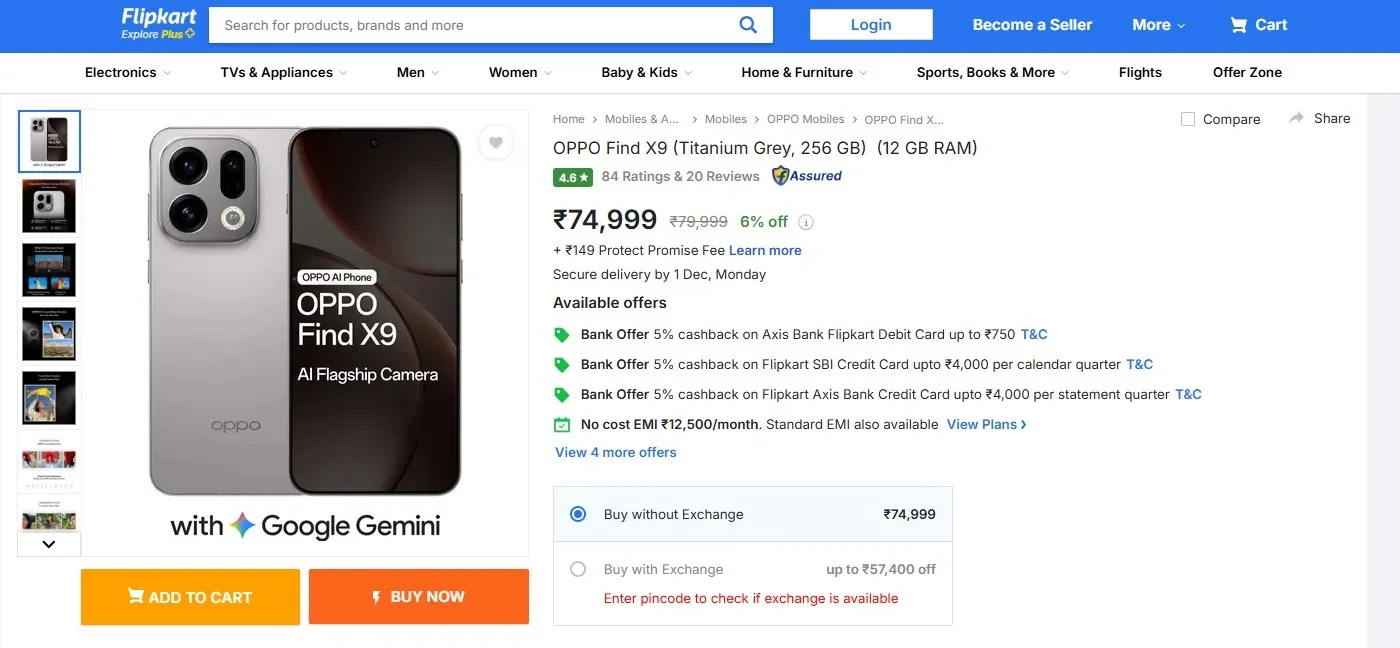Image resolution: width=1400 pixels, height=648 pixels.
Task: Click the info icon beside 6% off
Action: [807, 222]
